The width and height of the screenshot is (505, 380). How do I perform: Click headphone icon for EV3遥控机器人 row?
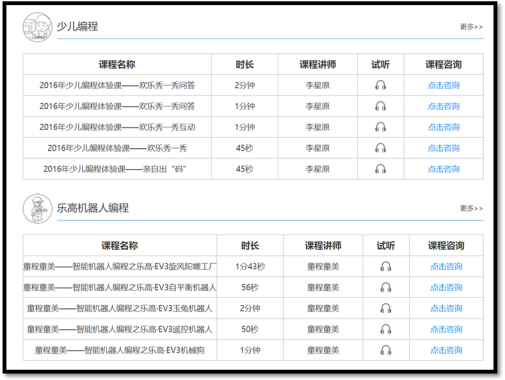386,329
